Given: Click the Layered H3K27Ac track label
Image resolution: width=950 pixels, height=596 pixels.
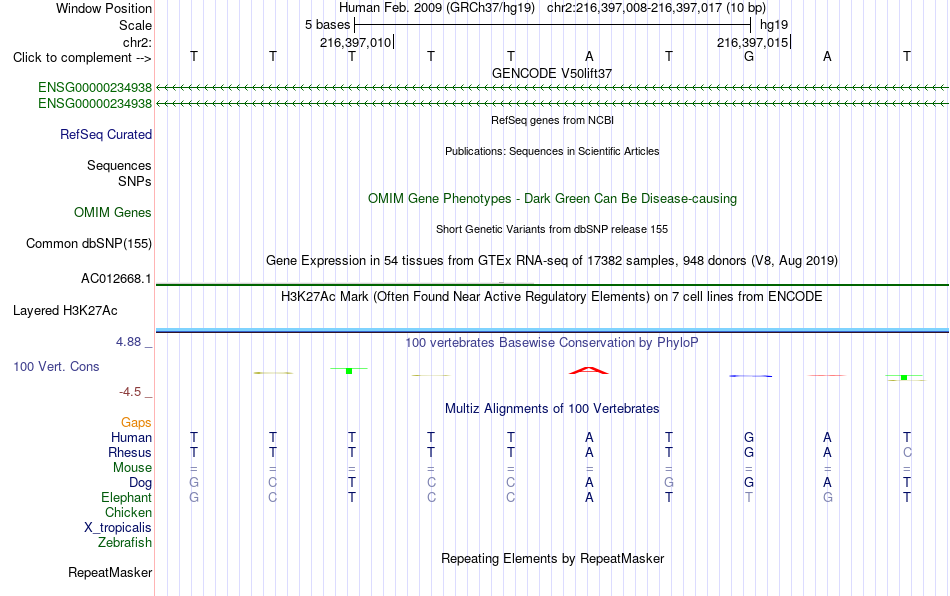Looking at the screenshot, I should tap(65, 311).
